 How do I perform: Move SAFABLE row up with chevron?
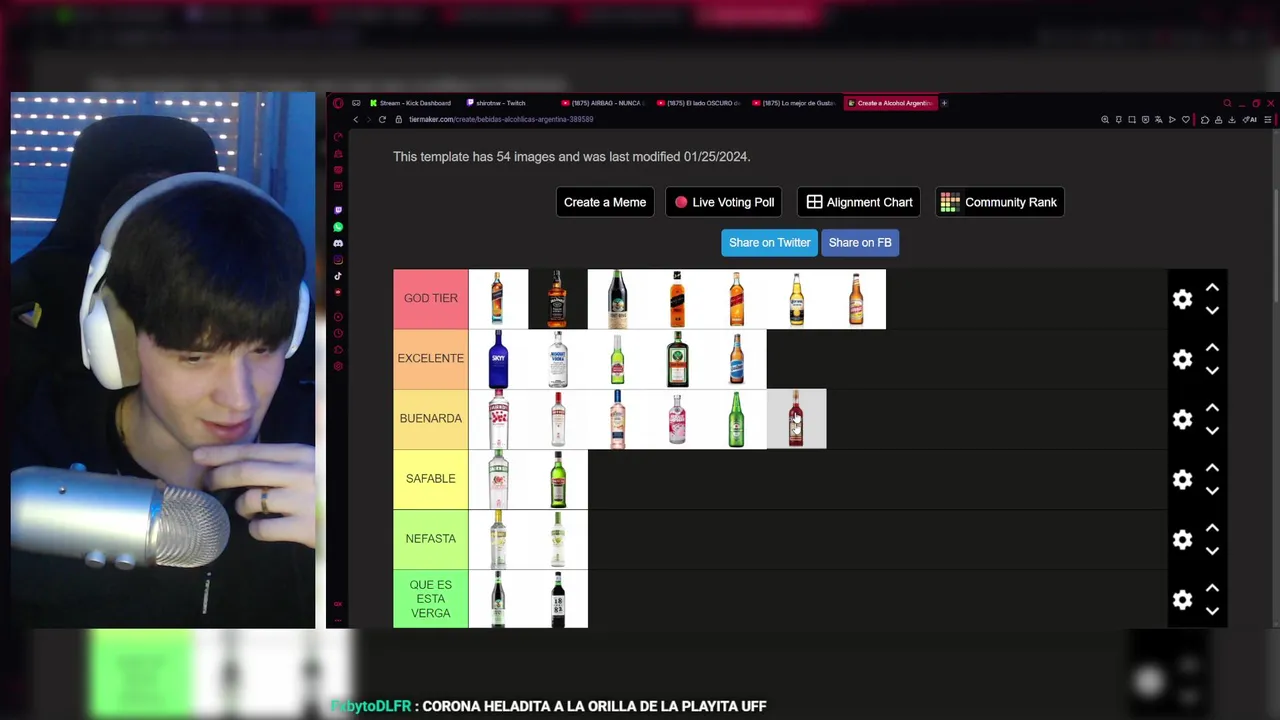point(1212,468)
